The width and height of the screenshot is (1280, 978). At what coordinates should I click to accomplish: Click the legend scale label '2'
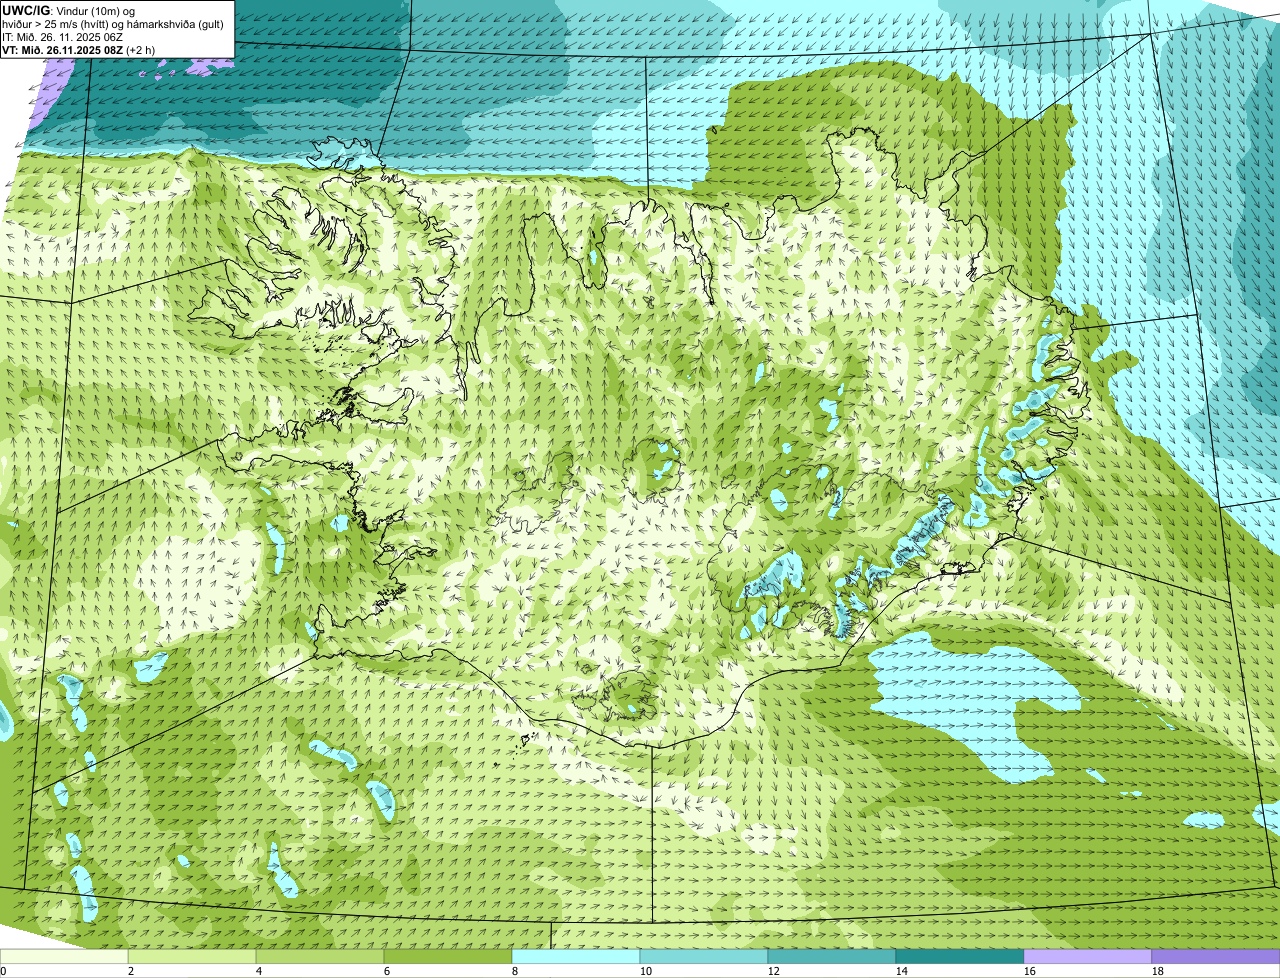131,971
